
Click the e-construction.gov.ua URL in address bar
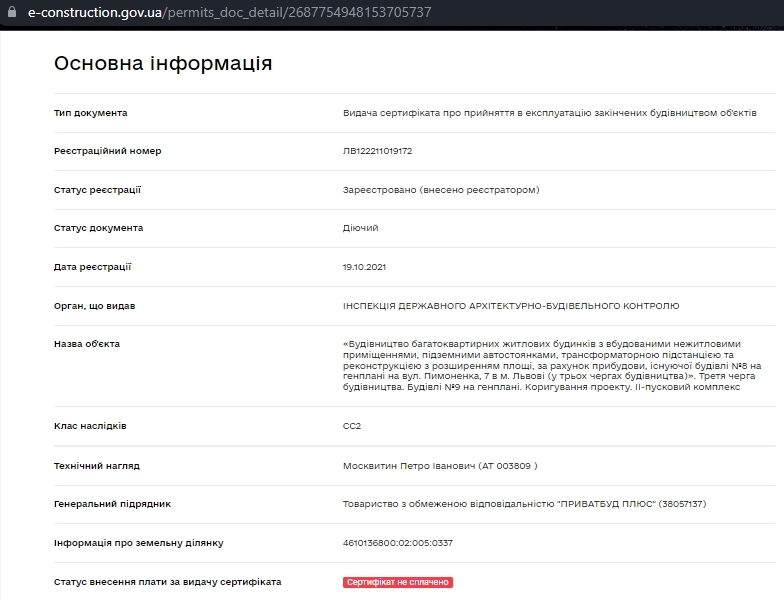[230, 12]
